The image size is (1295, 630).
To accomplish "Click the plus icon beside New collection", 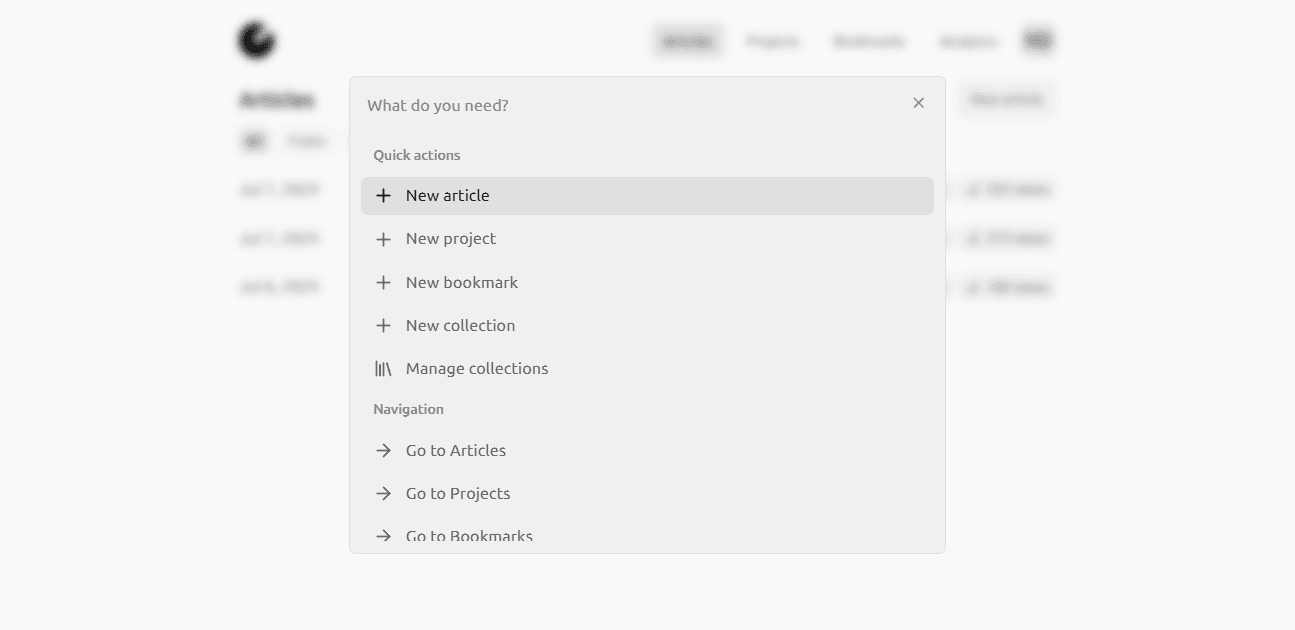I will (x=383, y=326).
